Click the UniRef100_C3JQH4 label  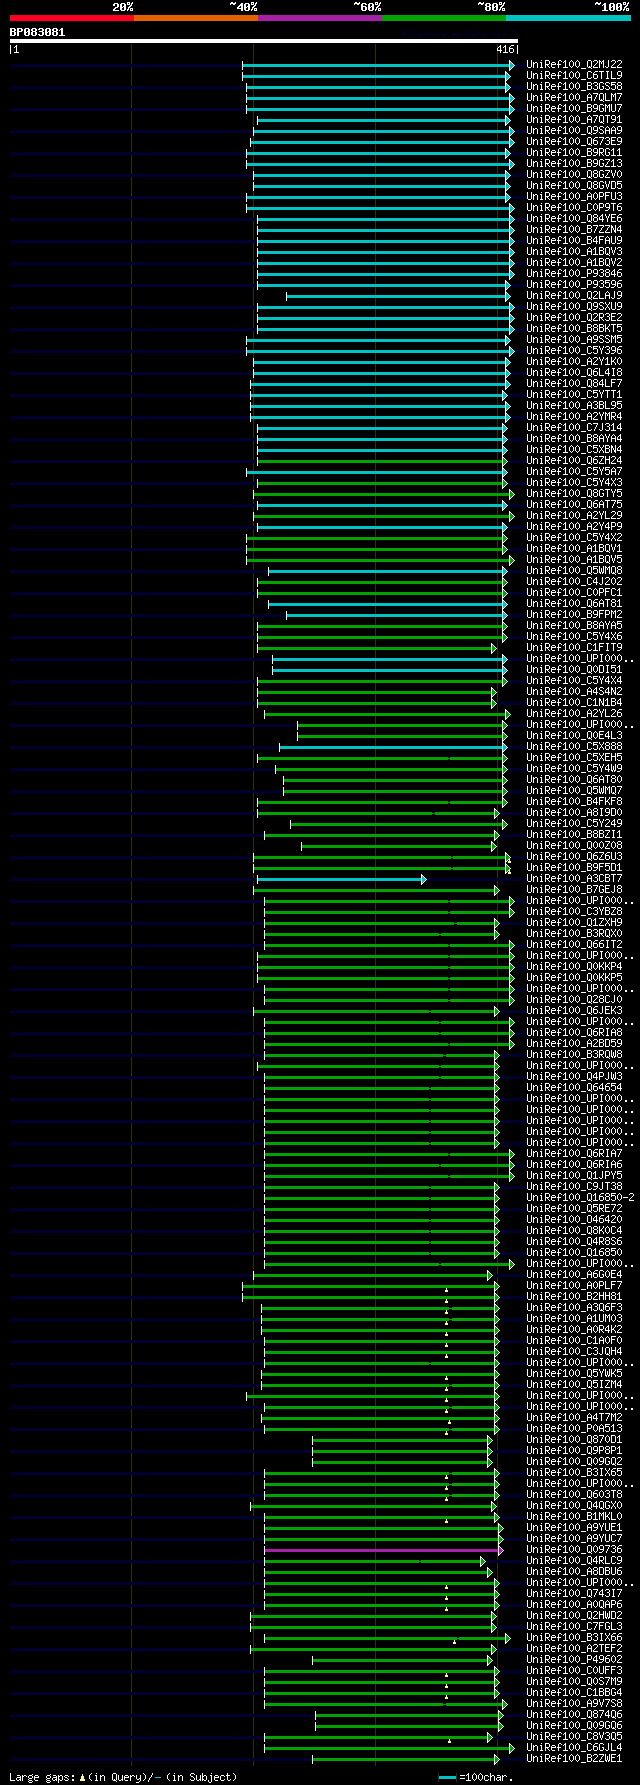coord(574,1351)
